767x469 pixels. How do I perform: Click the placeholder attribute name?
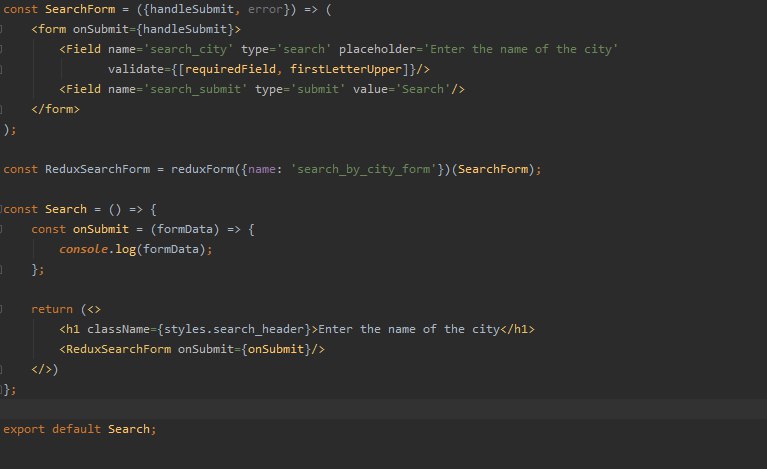tap(377, 49)
